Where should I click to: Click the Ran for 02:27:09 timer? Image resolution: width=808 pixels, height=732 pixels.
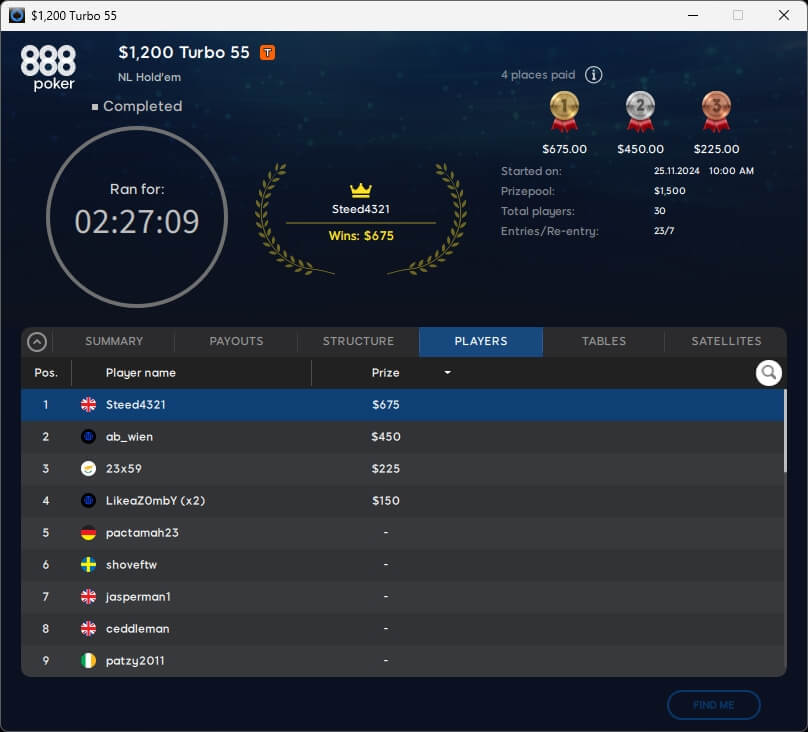point(137,217)
